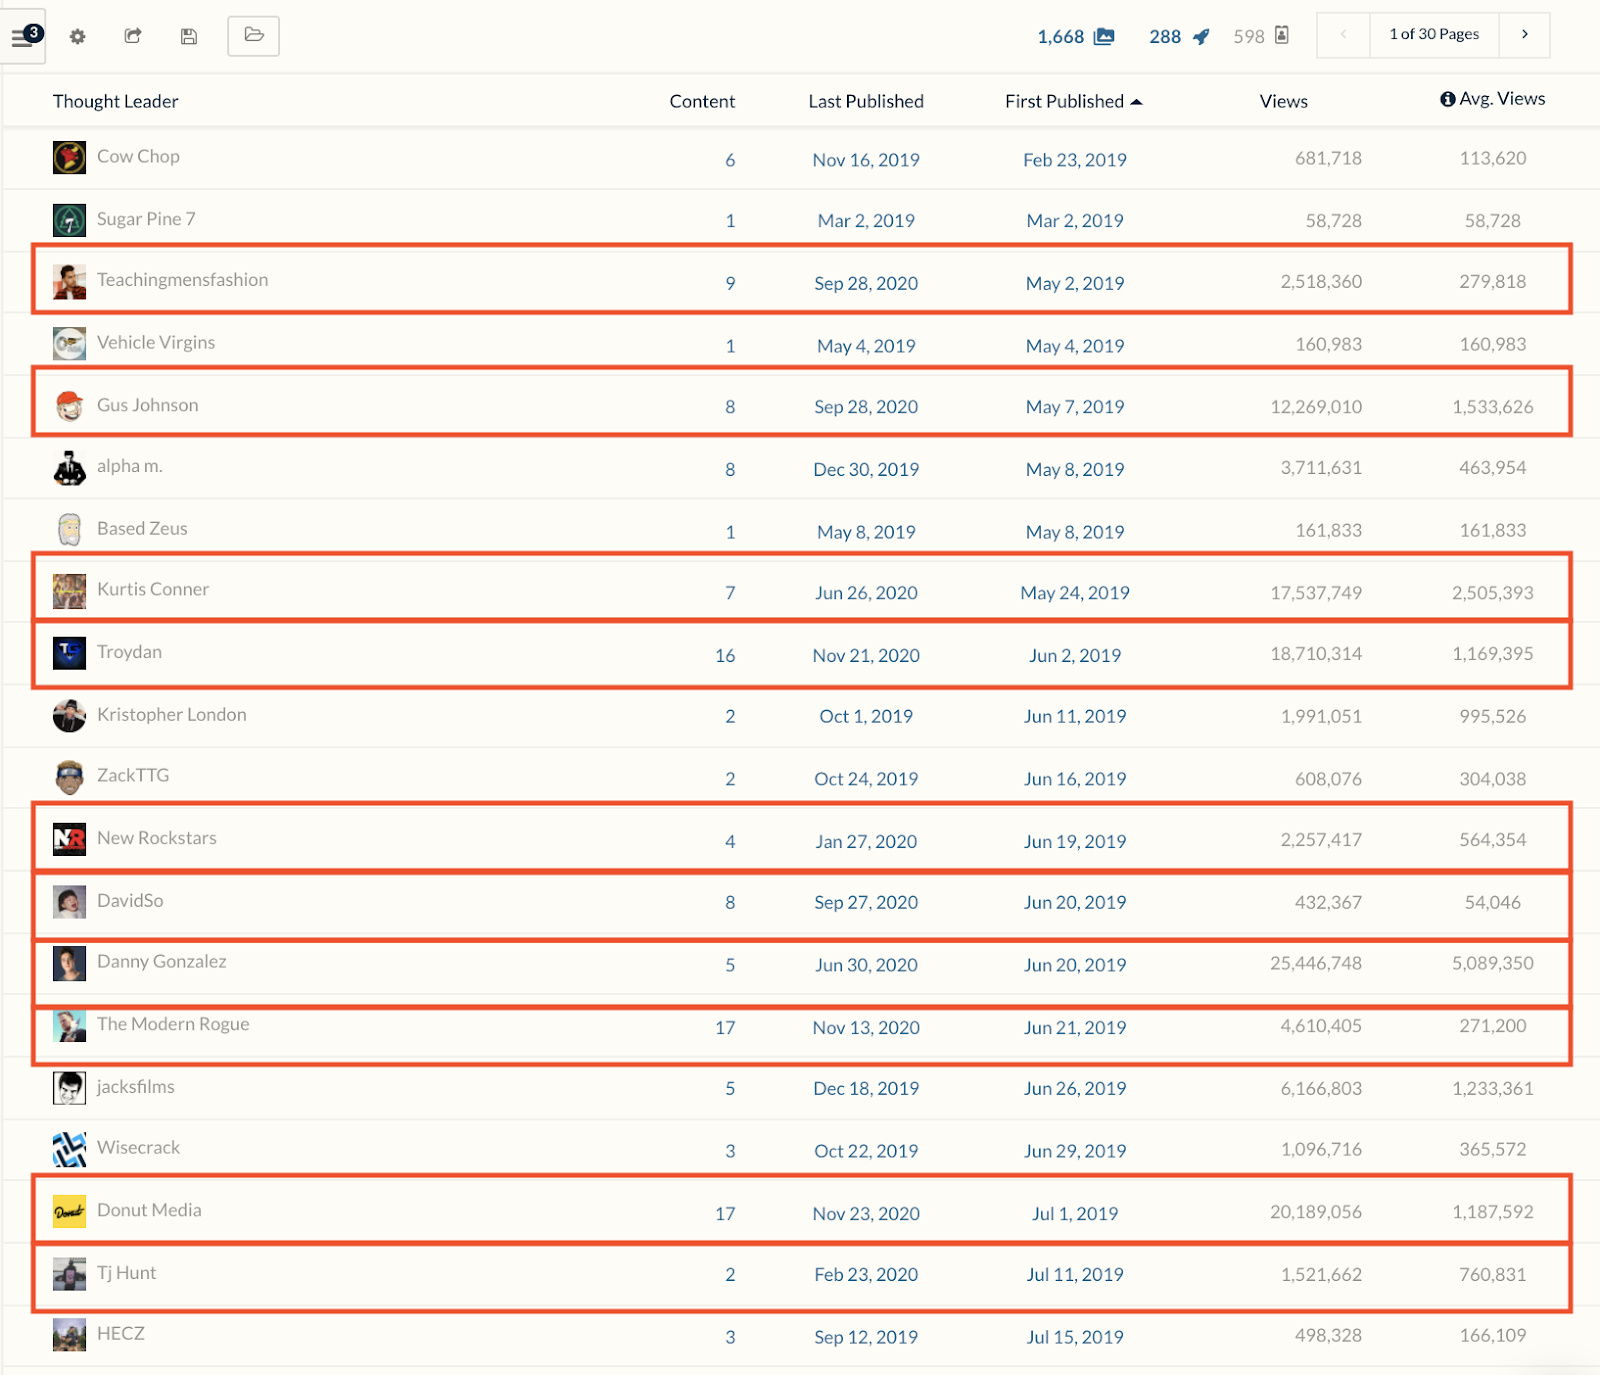
Task: Click Teachingmensfashion avatar image
Action: tap(69, 282)
